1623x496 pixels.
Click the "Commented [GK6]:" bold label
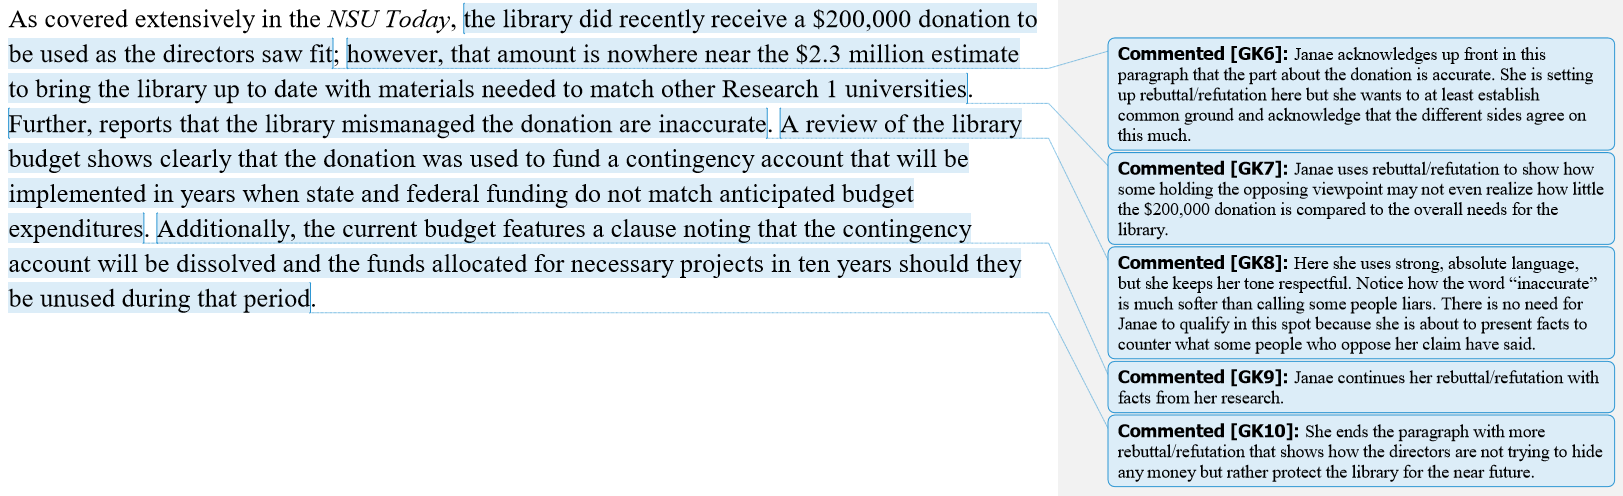(x=1203, y=55)
